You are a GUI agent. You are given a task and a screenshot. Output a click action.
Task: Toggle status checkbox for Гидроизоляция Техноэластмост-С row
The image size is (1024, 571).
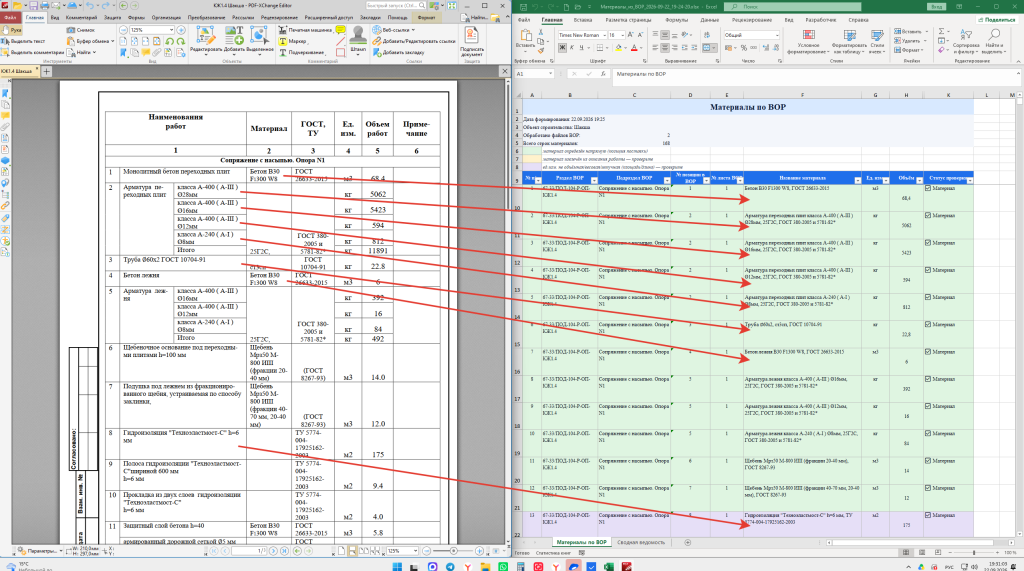click(928, 515)
